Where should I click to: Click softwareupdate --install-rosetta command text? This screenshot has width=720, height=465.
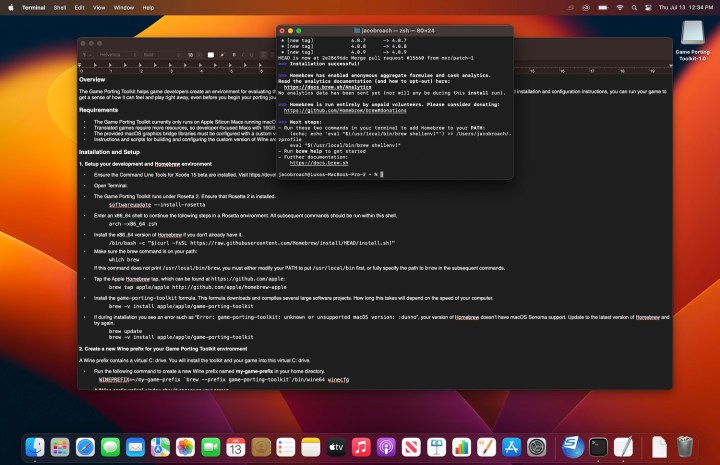point(157,205)
